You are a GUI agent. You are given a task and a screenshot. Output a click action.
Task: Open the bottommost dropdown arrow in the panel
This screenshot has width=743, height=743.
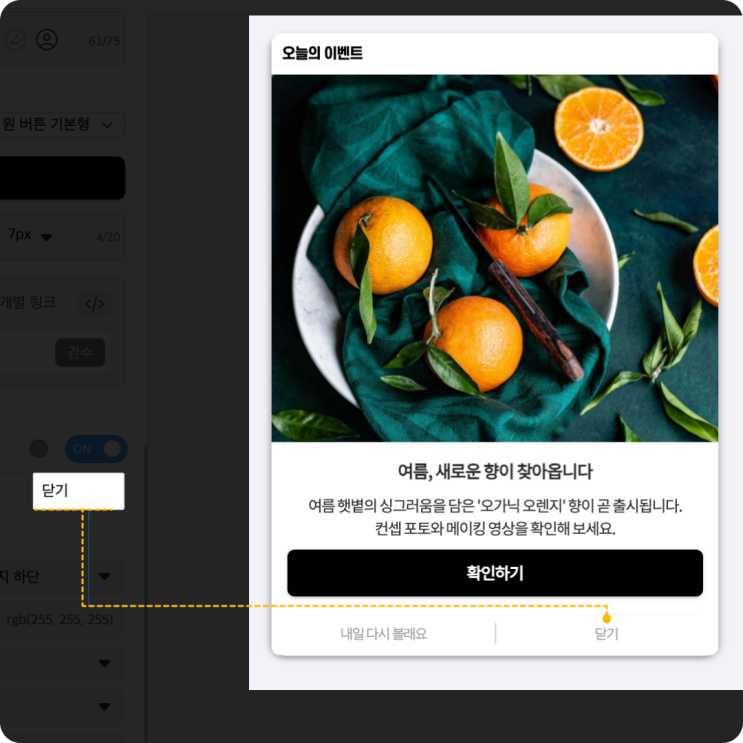(x=104, y=707)
